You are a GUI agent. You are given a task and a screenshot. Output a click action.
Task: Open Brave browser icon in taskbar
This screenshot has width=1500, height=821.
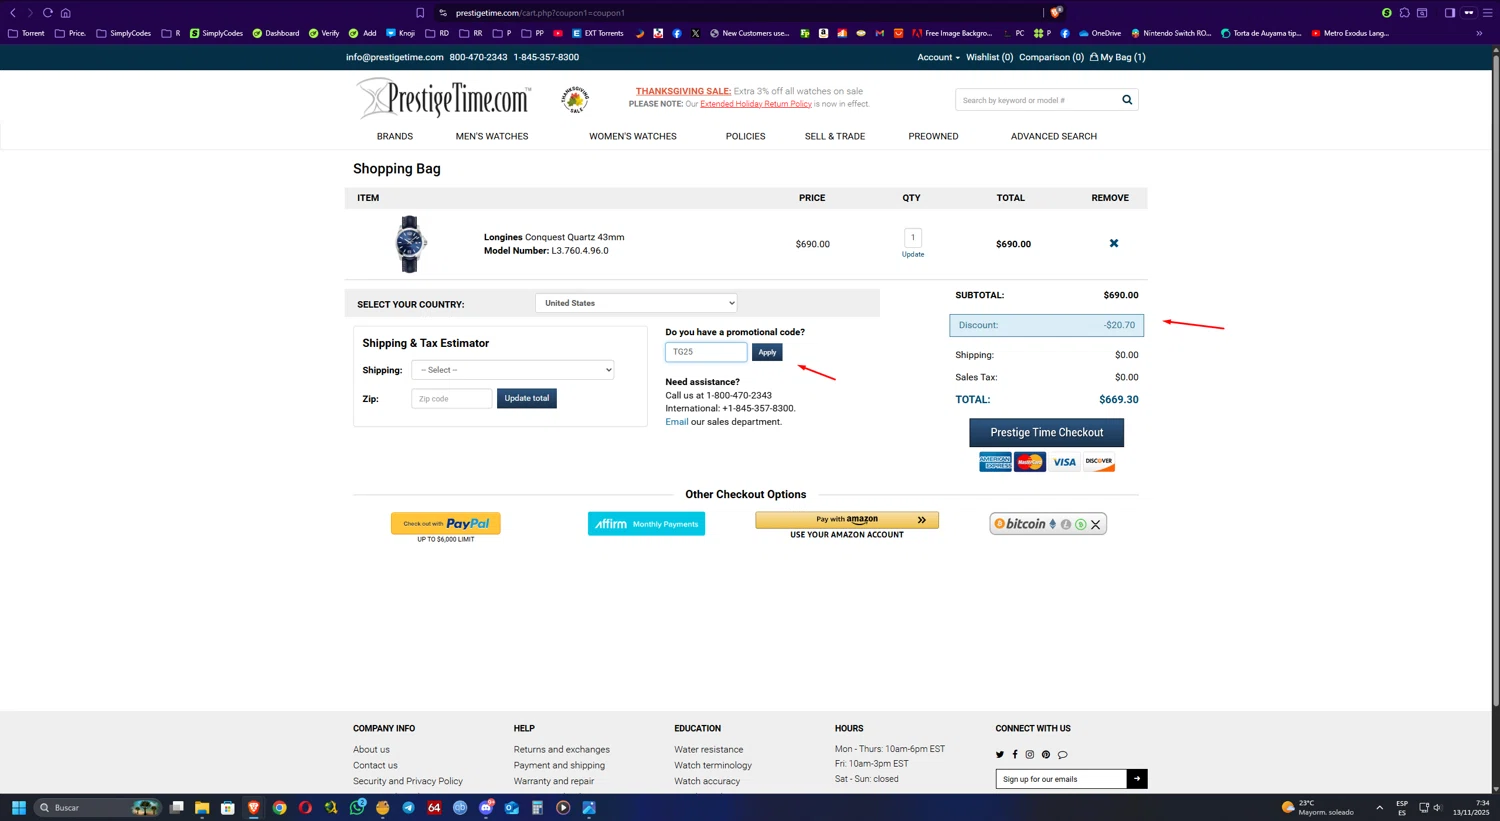pos(254,808)
